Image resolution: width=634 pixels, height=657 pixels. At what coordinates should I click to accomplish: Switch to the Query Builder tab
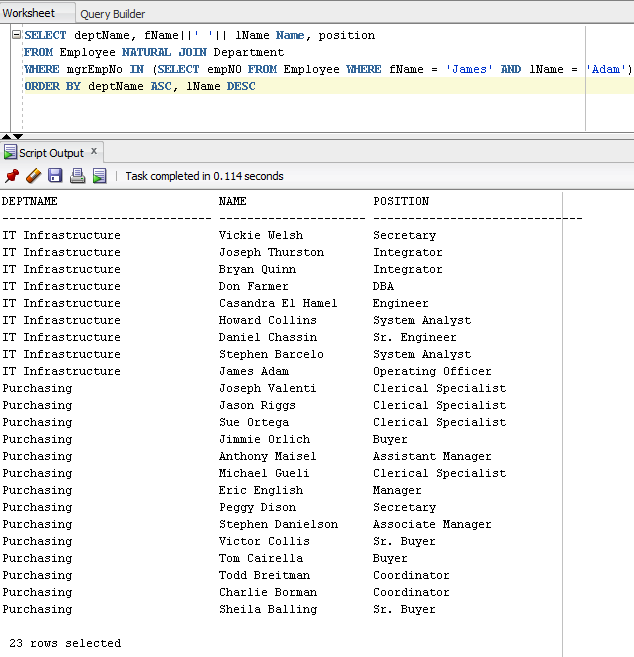[112, 14]
